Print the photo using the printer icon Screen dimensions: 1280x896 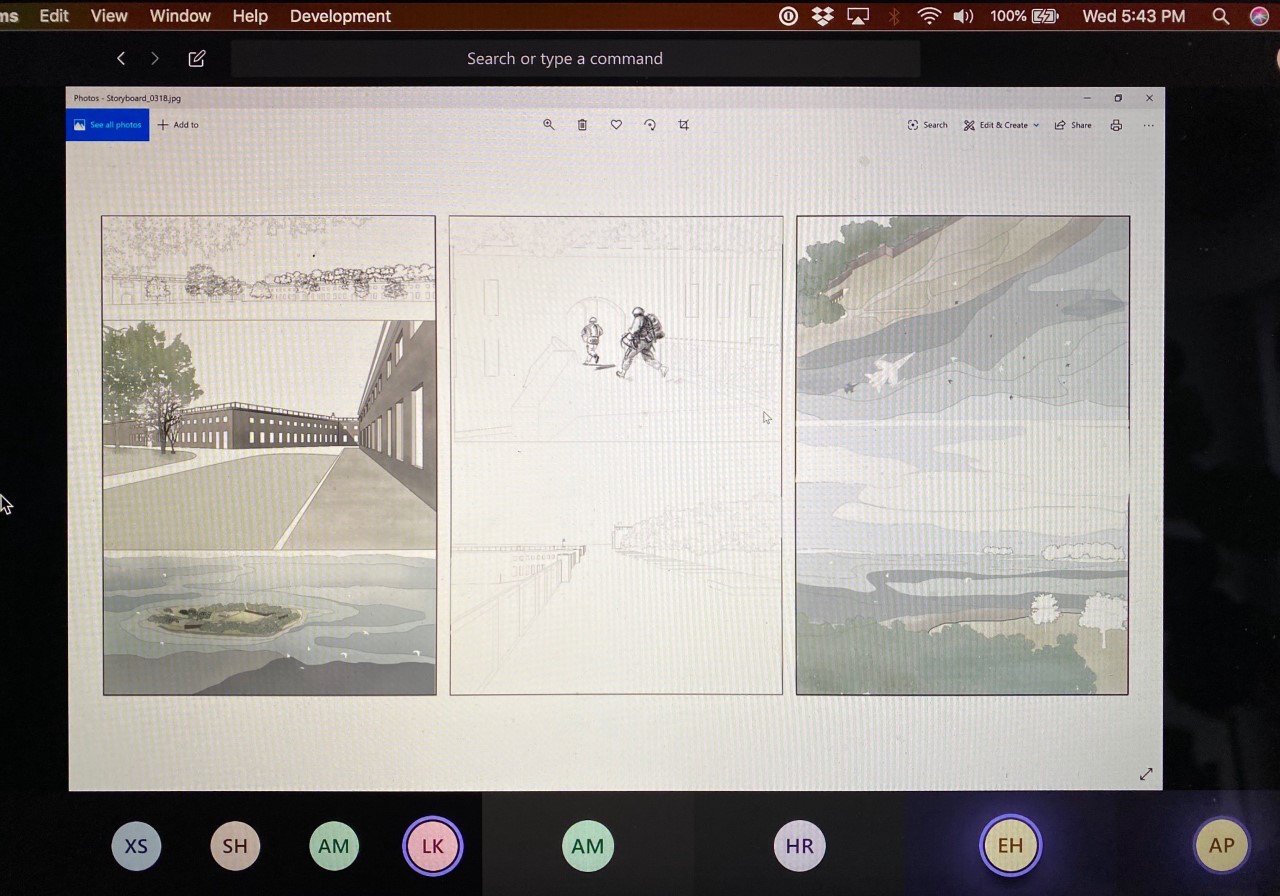[1116, 125]
